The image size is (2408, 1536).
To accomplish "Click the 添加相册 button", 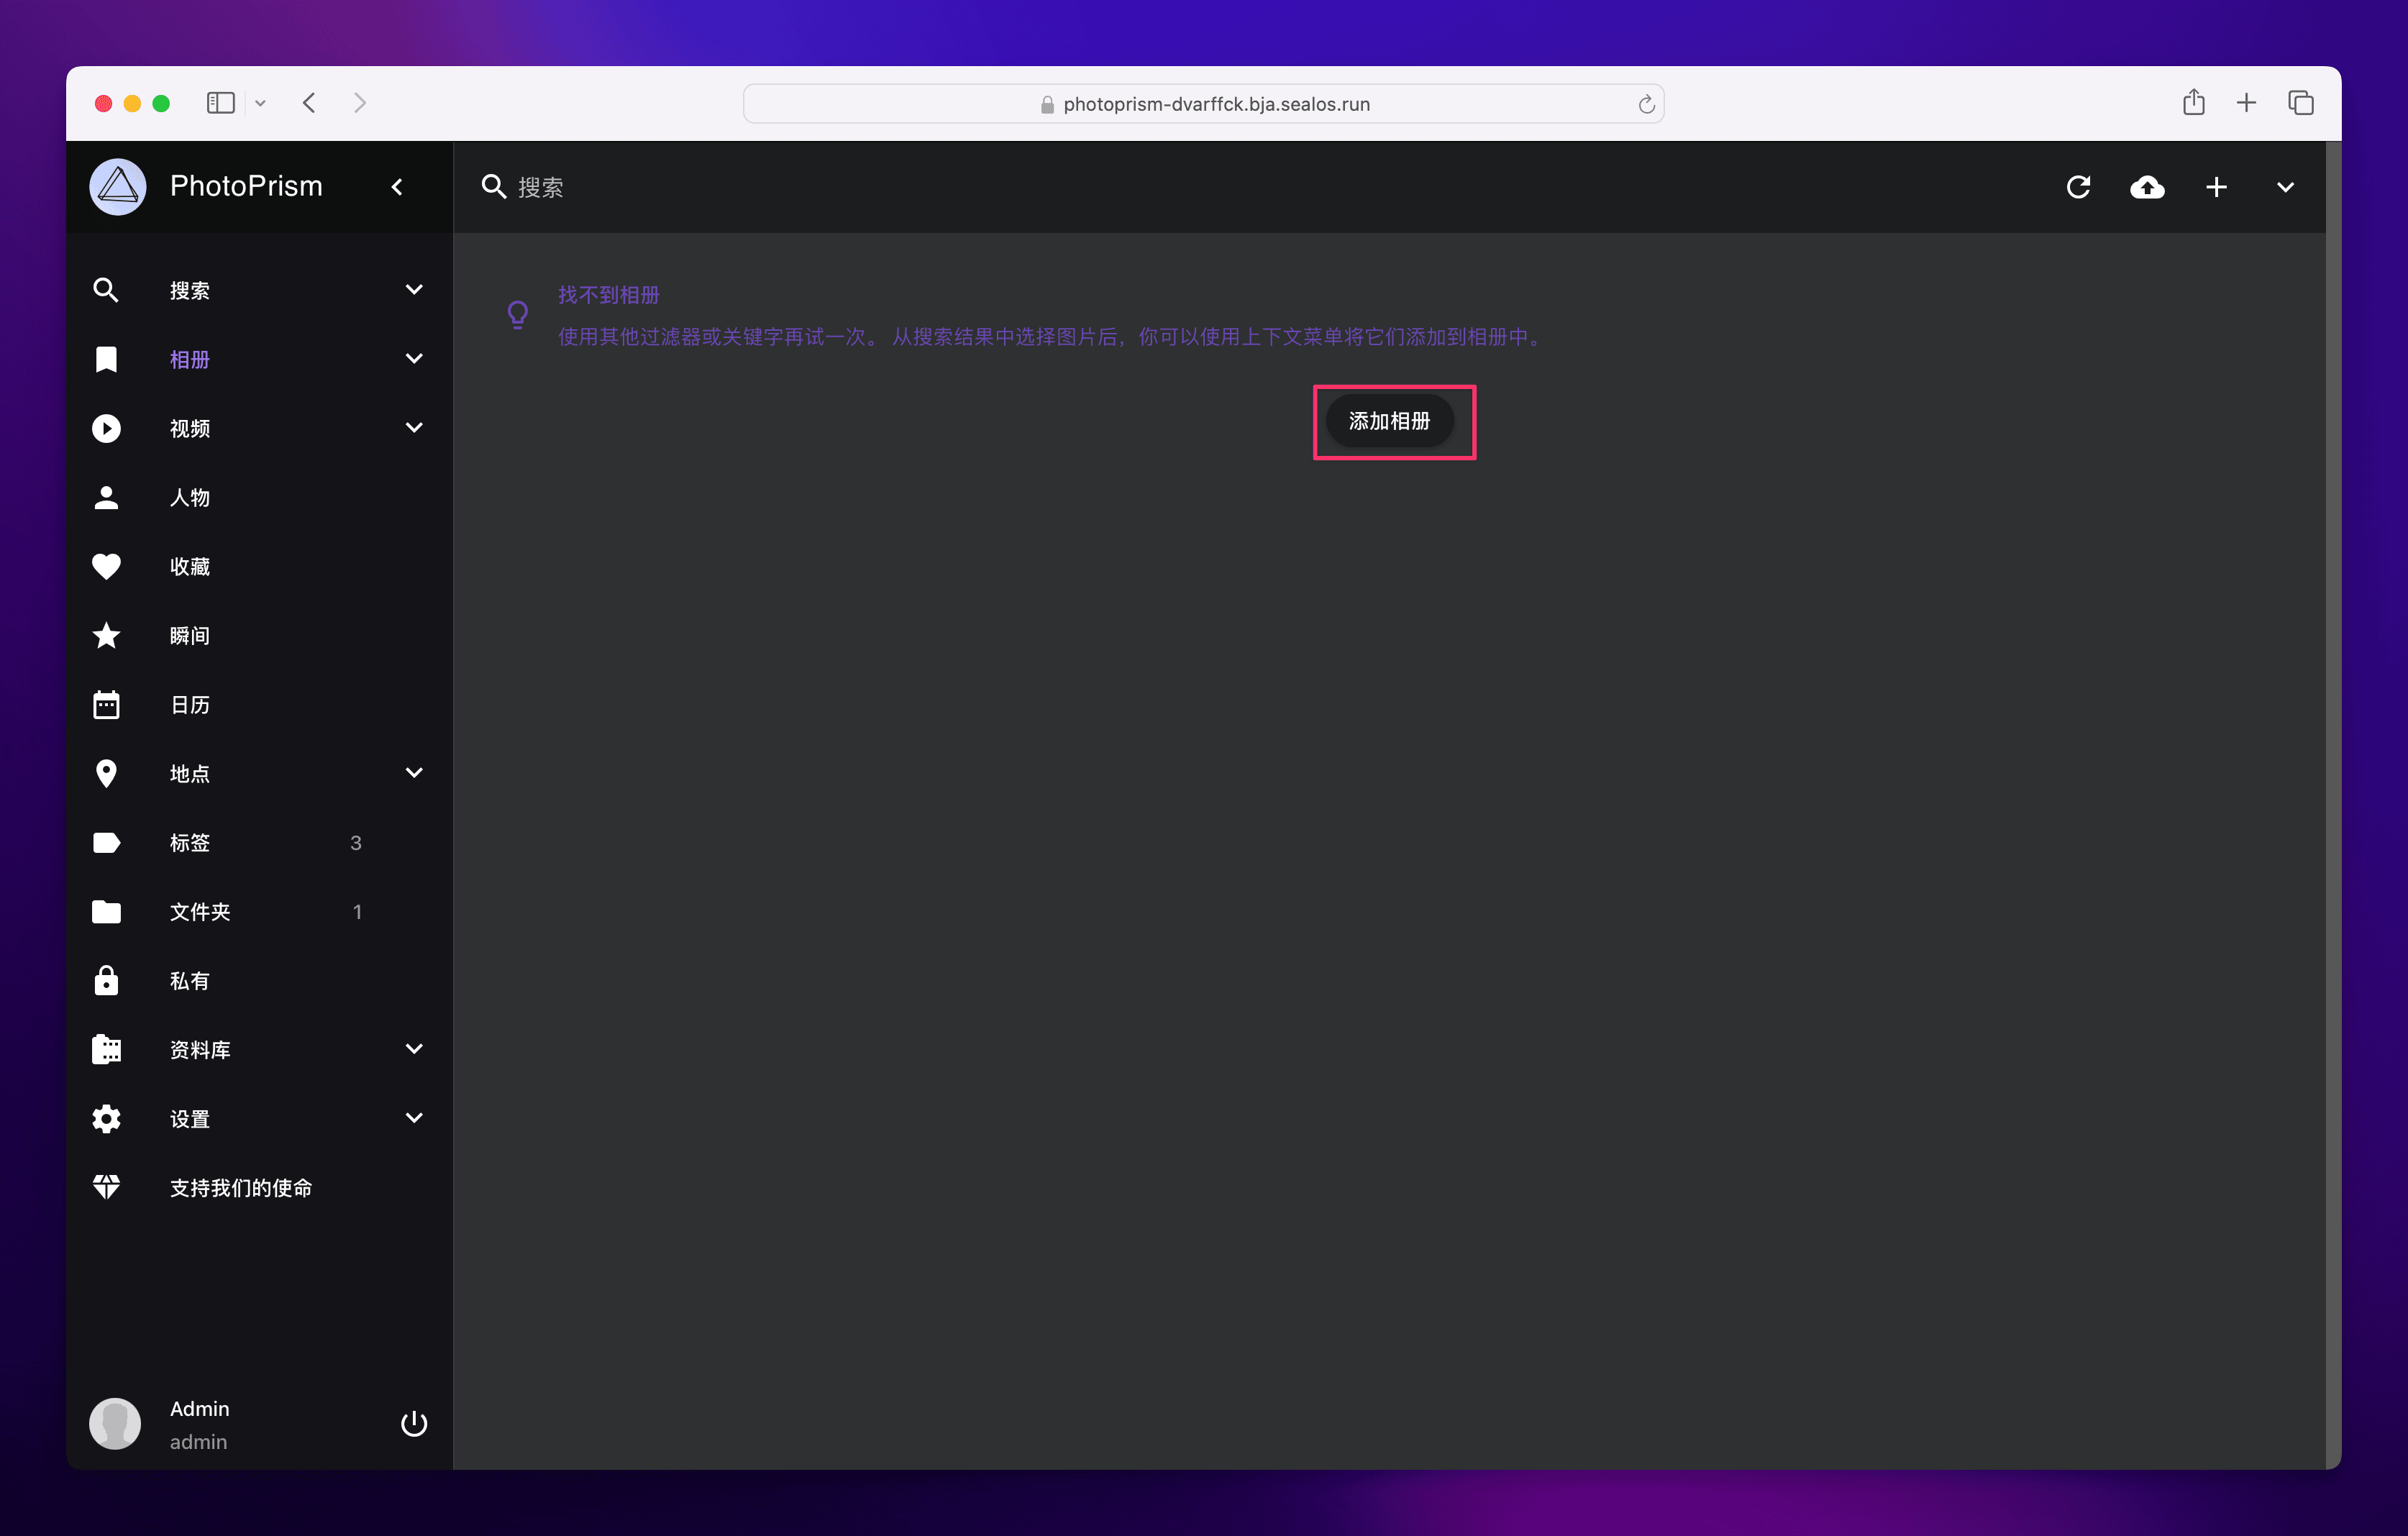I will (1389, 421).
